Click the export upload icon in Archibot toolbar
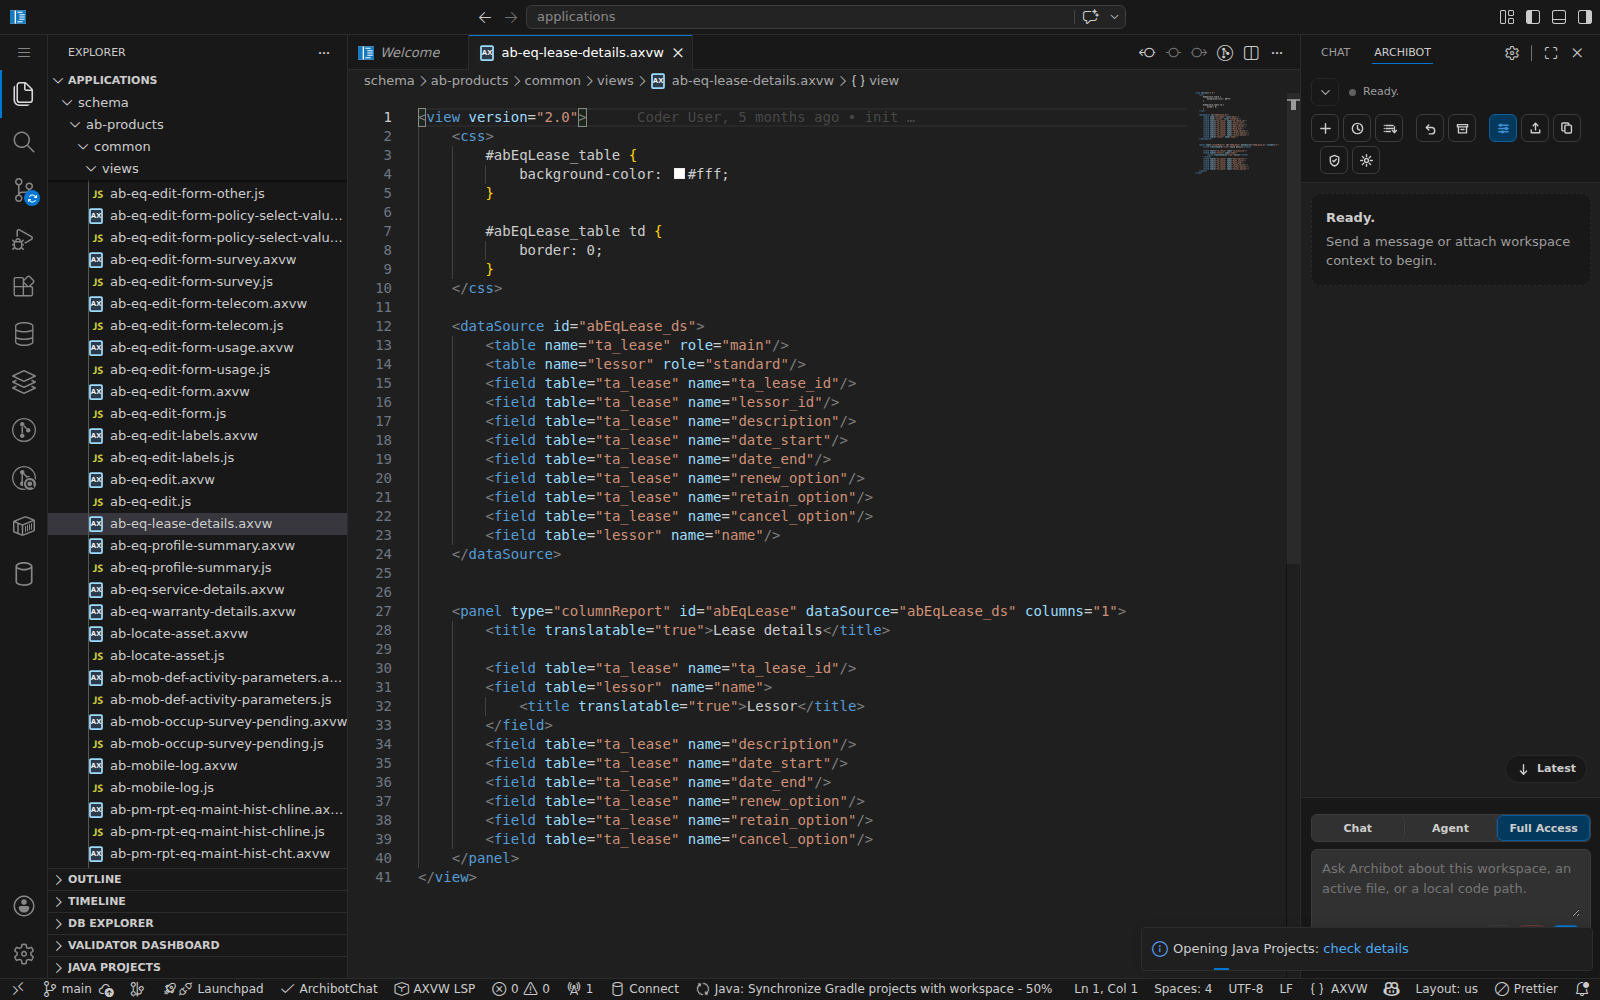Viewport: 1600px width, 1000px height. pyautogui.click(x=1535, y=128)
